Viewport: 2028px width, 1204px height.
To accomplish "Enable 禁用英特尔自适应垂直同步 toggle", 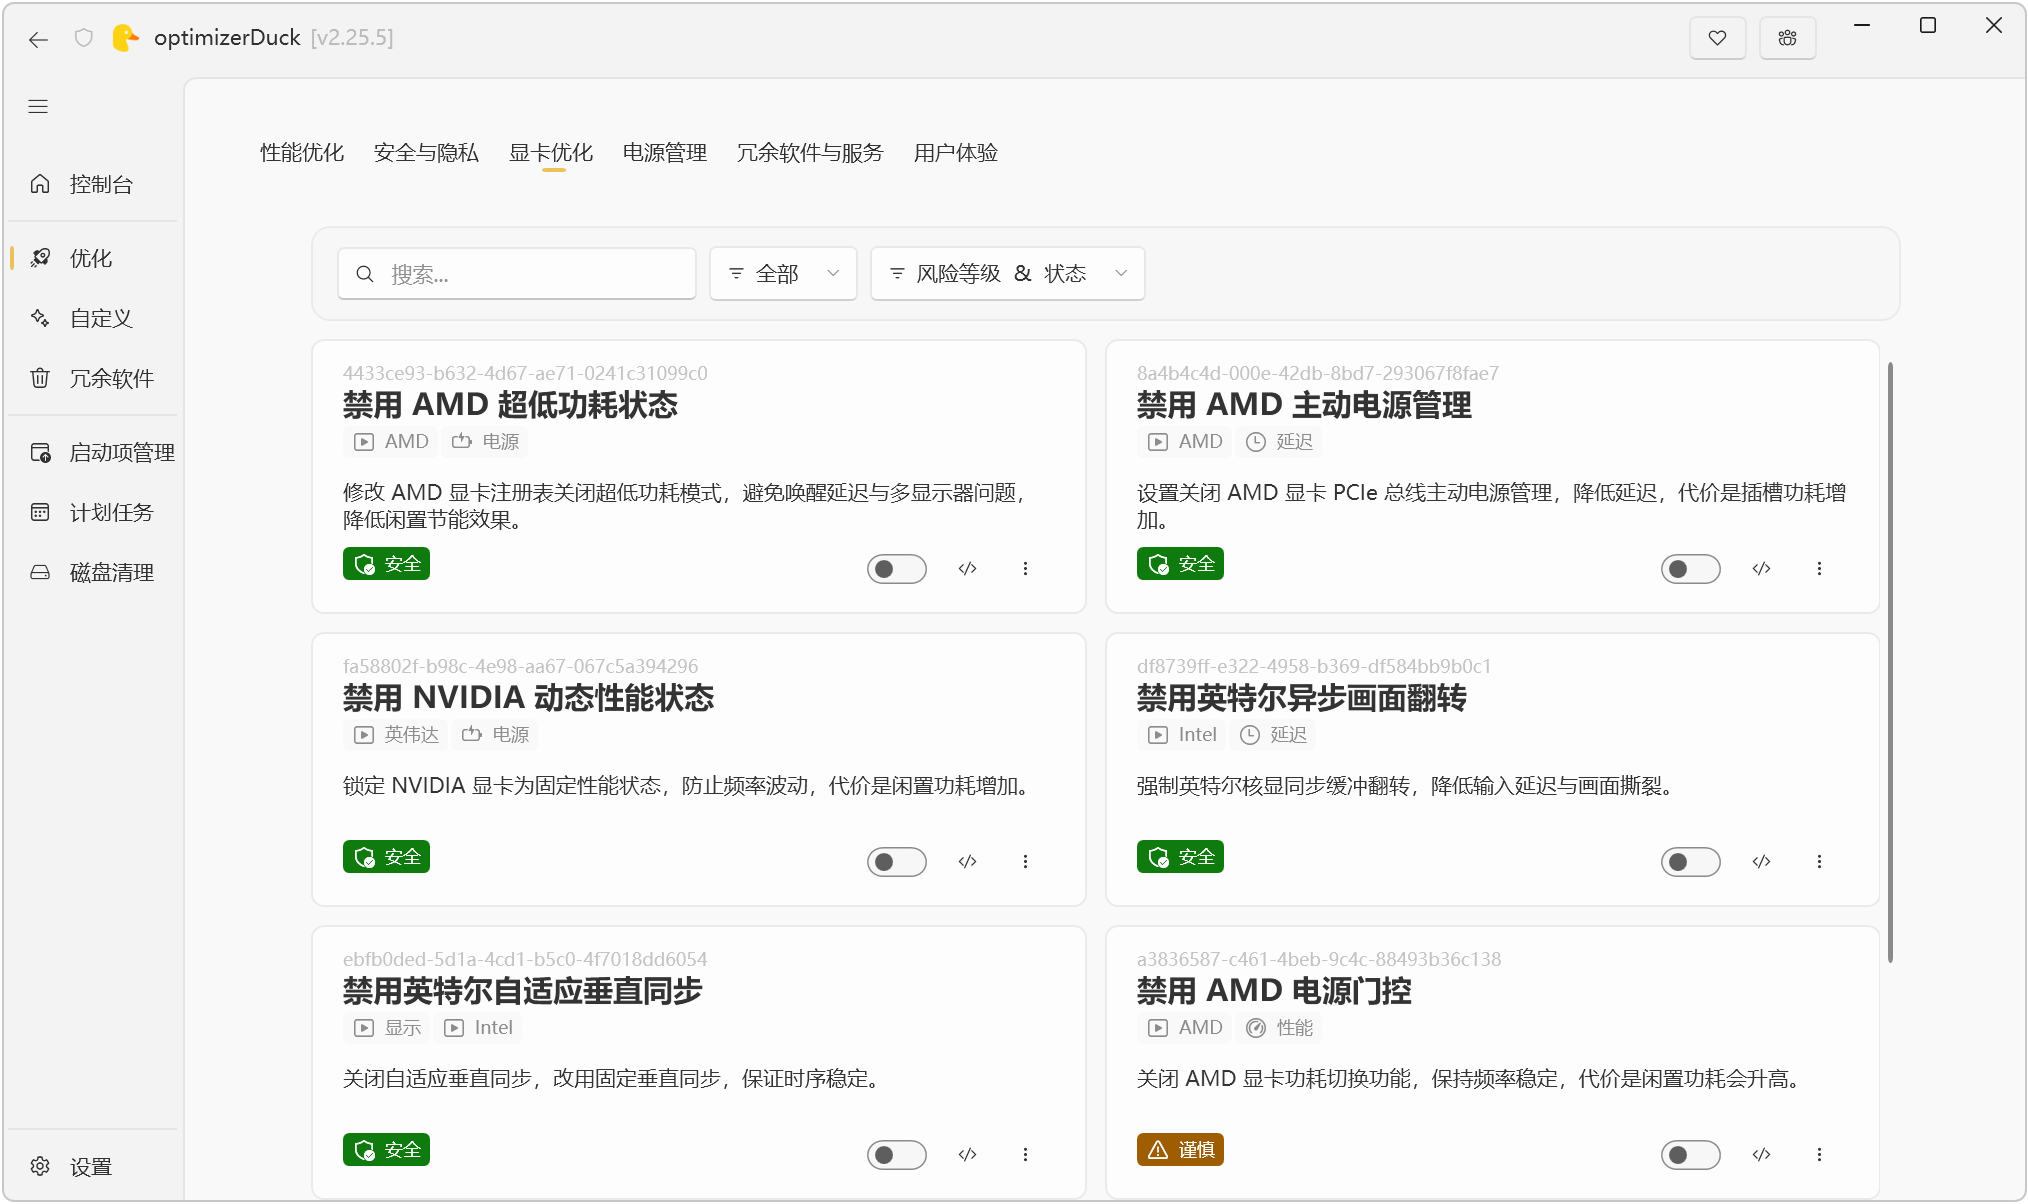I will (x=897, y=1155).
